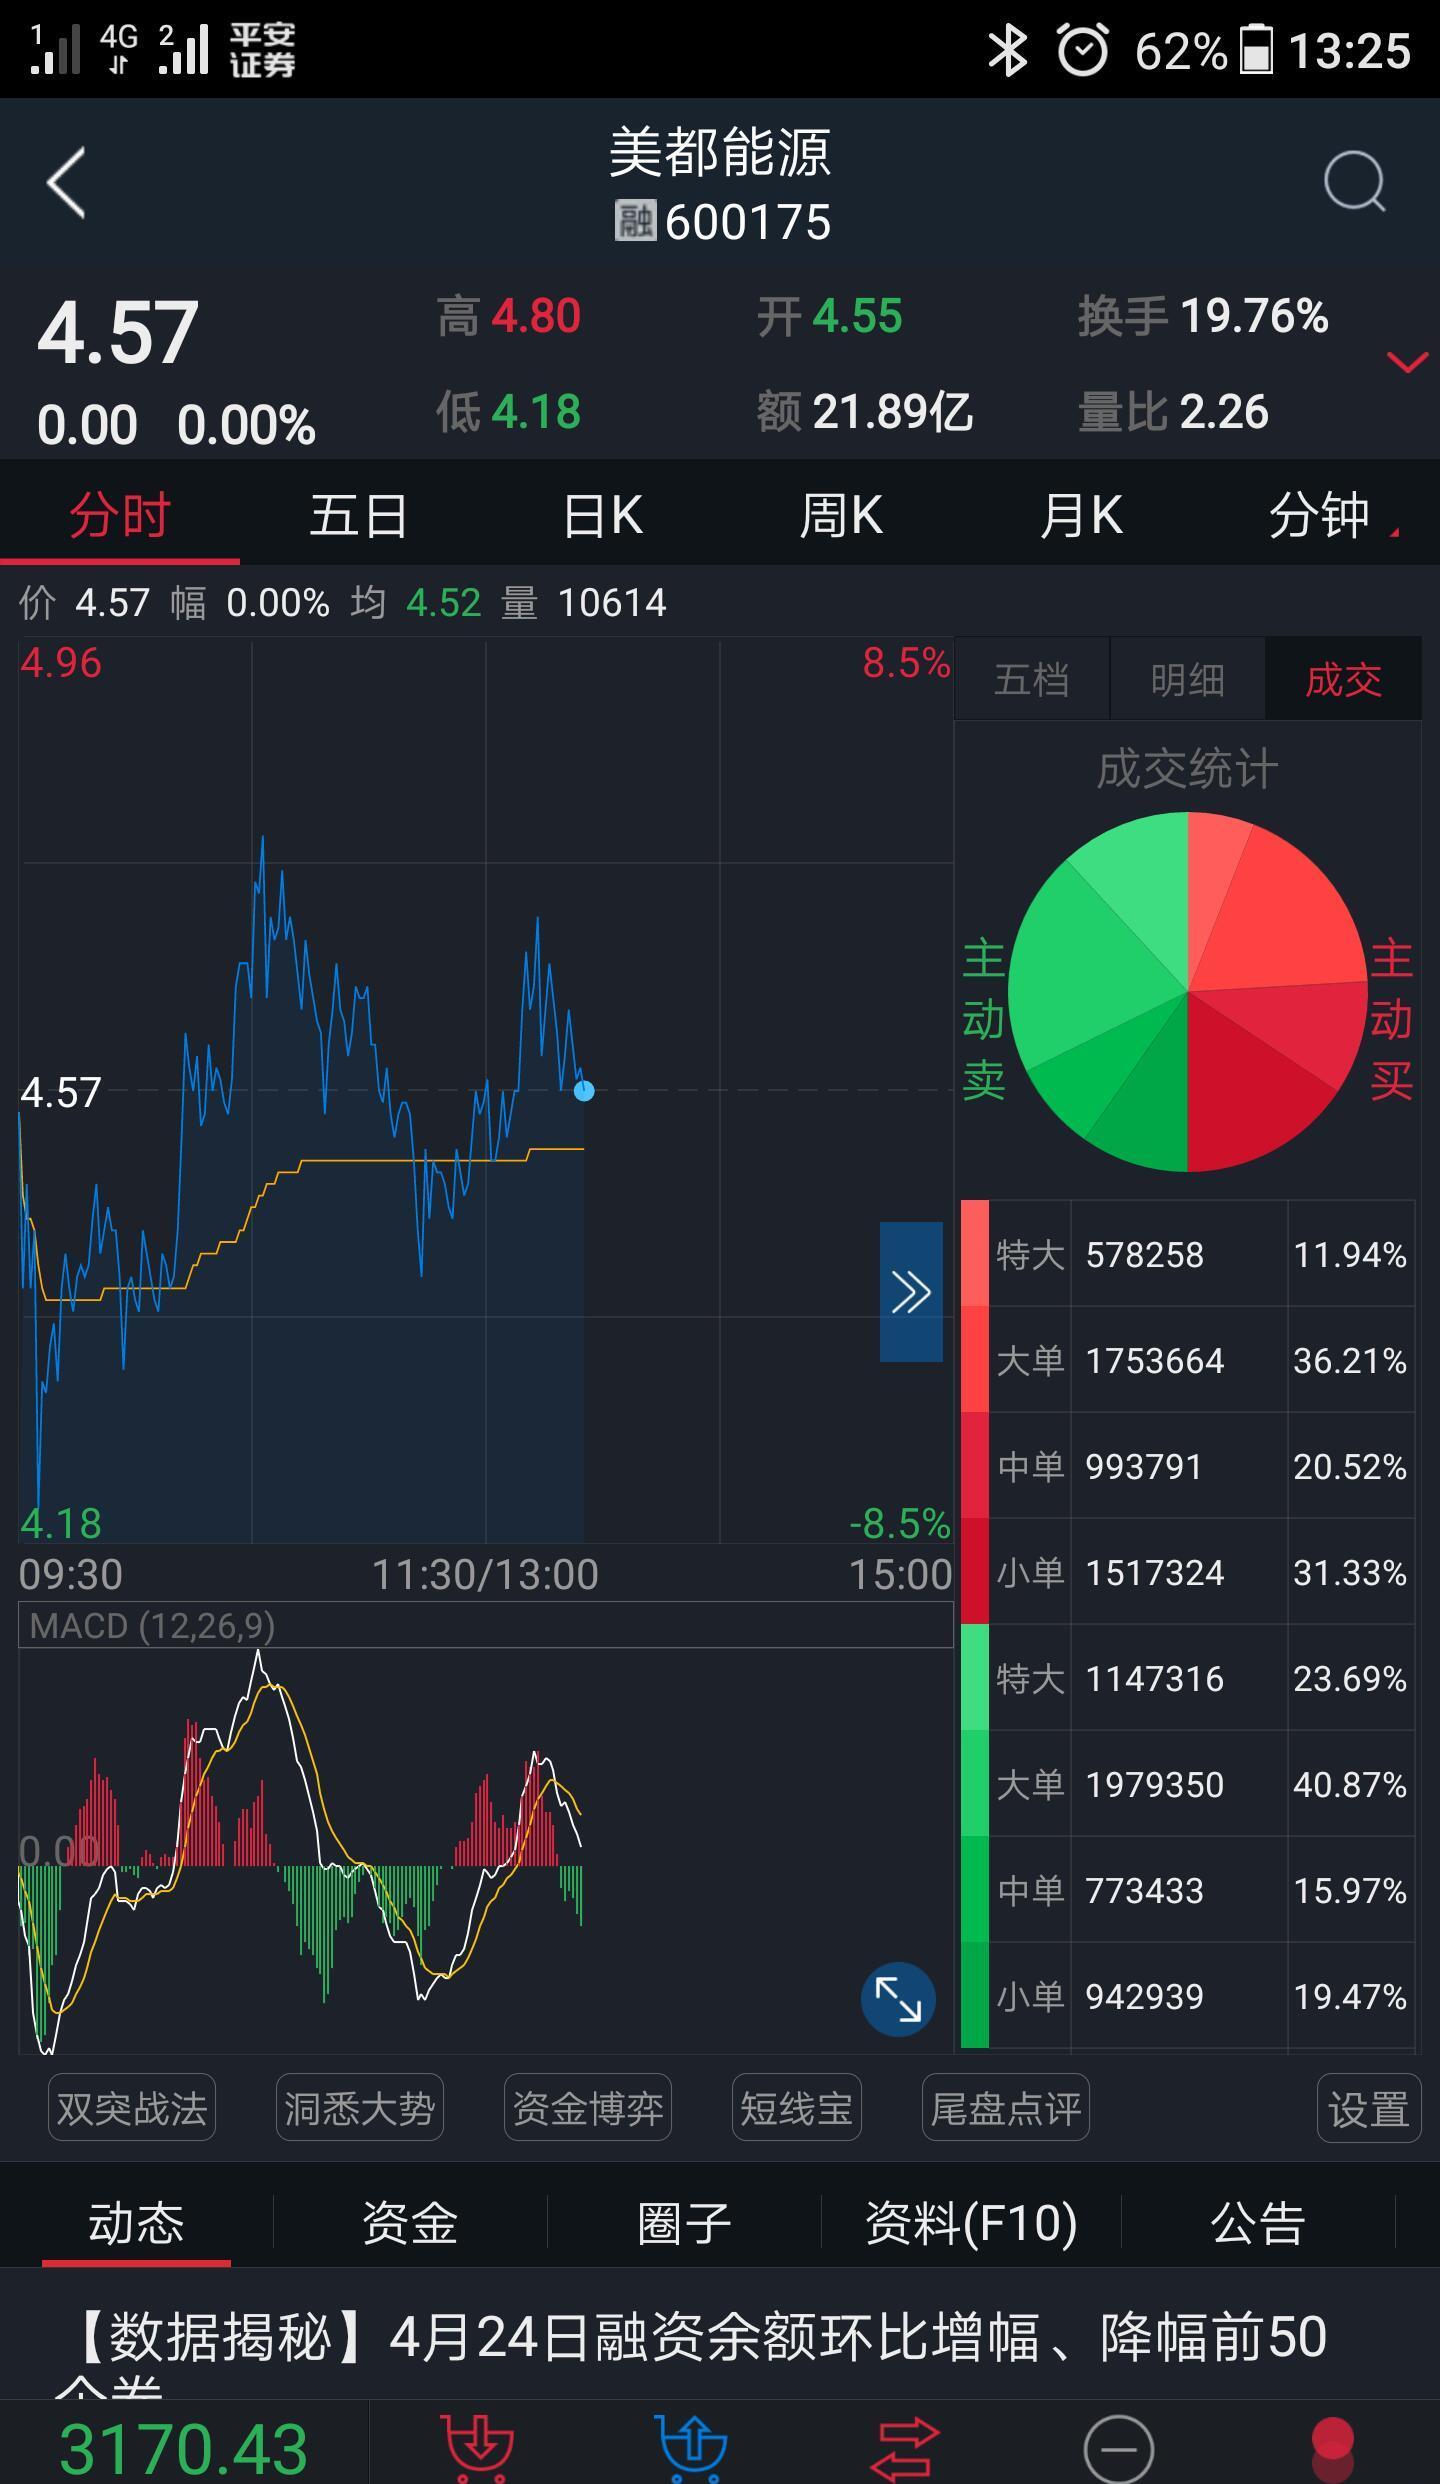Open stock search via magnifier icon
Viewport: 1440px width, 2484px height.
1354,182
